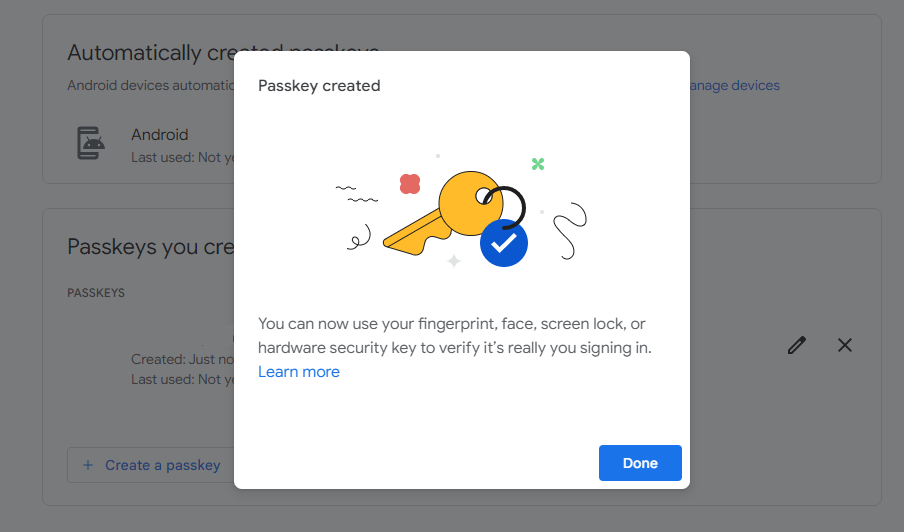Click the red flower shape in illustration
904x532 pixels.
pyautogui.click(x=410, y=183)
